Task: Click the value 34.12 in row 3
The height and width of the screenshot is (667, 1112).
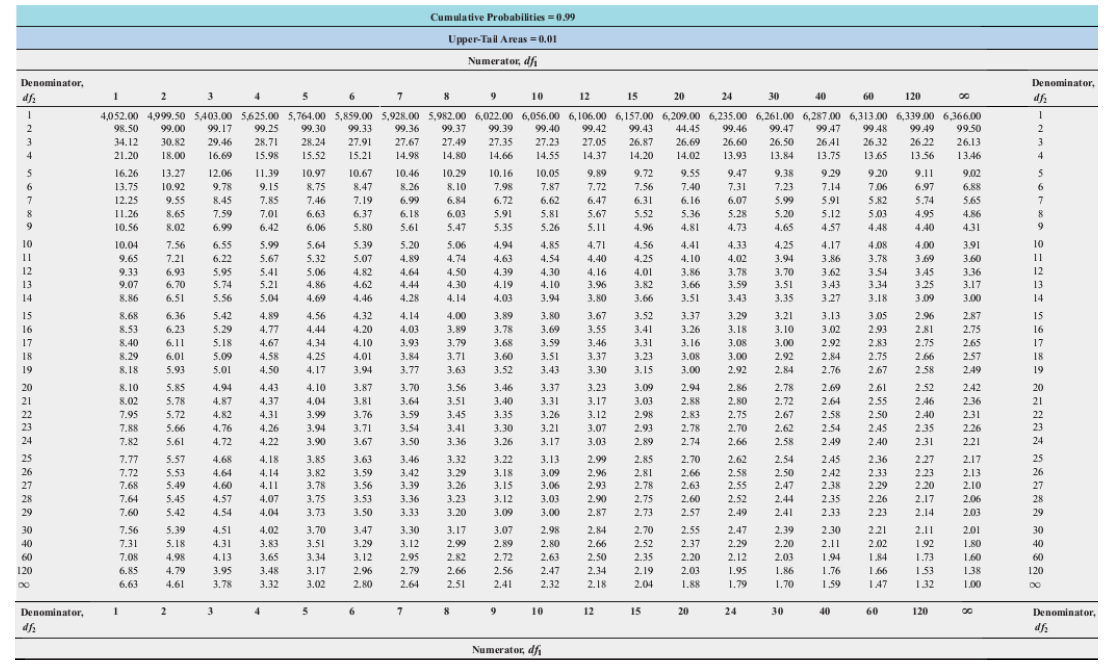Action: tap(126, 142)
